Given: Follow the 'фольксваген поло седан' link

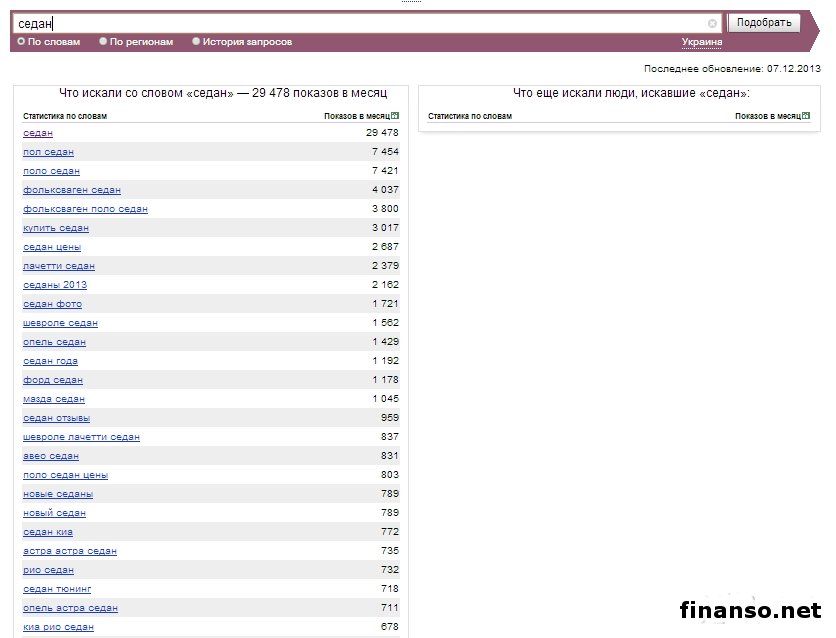Looking at the screenshot, I should (85, 209).
